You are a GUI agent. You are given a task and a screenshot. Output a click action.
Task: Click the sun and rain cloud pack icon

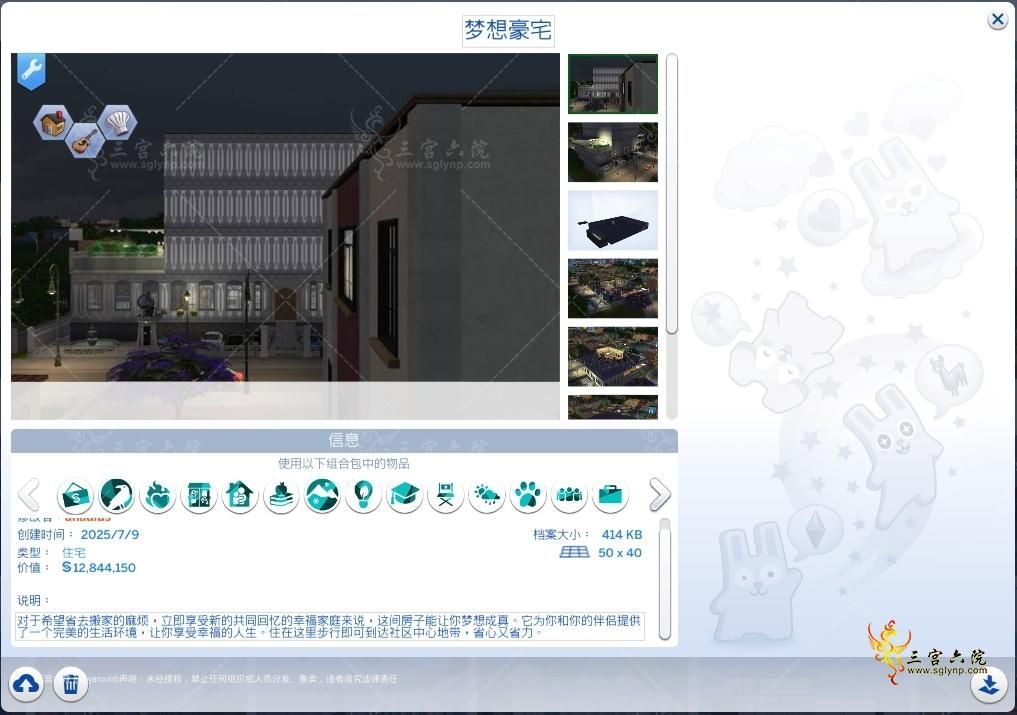point(486,496)
